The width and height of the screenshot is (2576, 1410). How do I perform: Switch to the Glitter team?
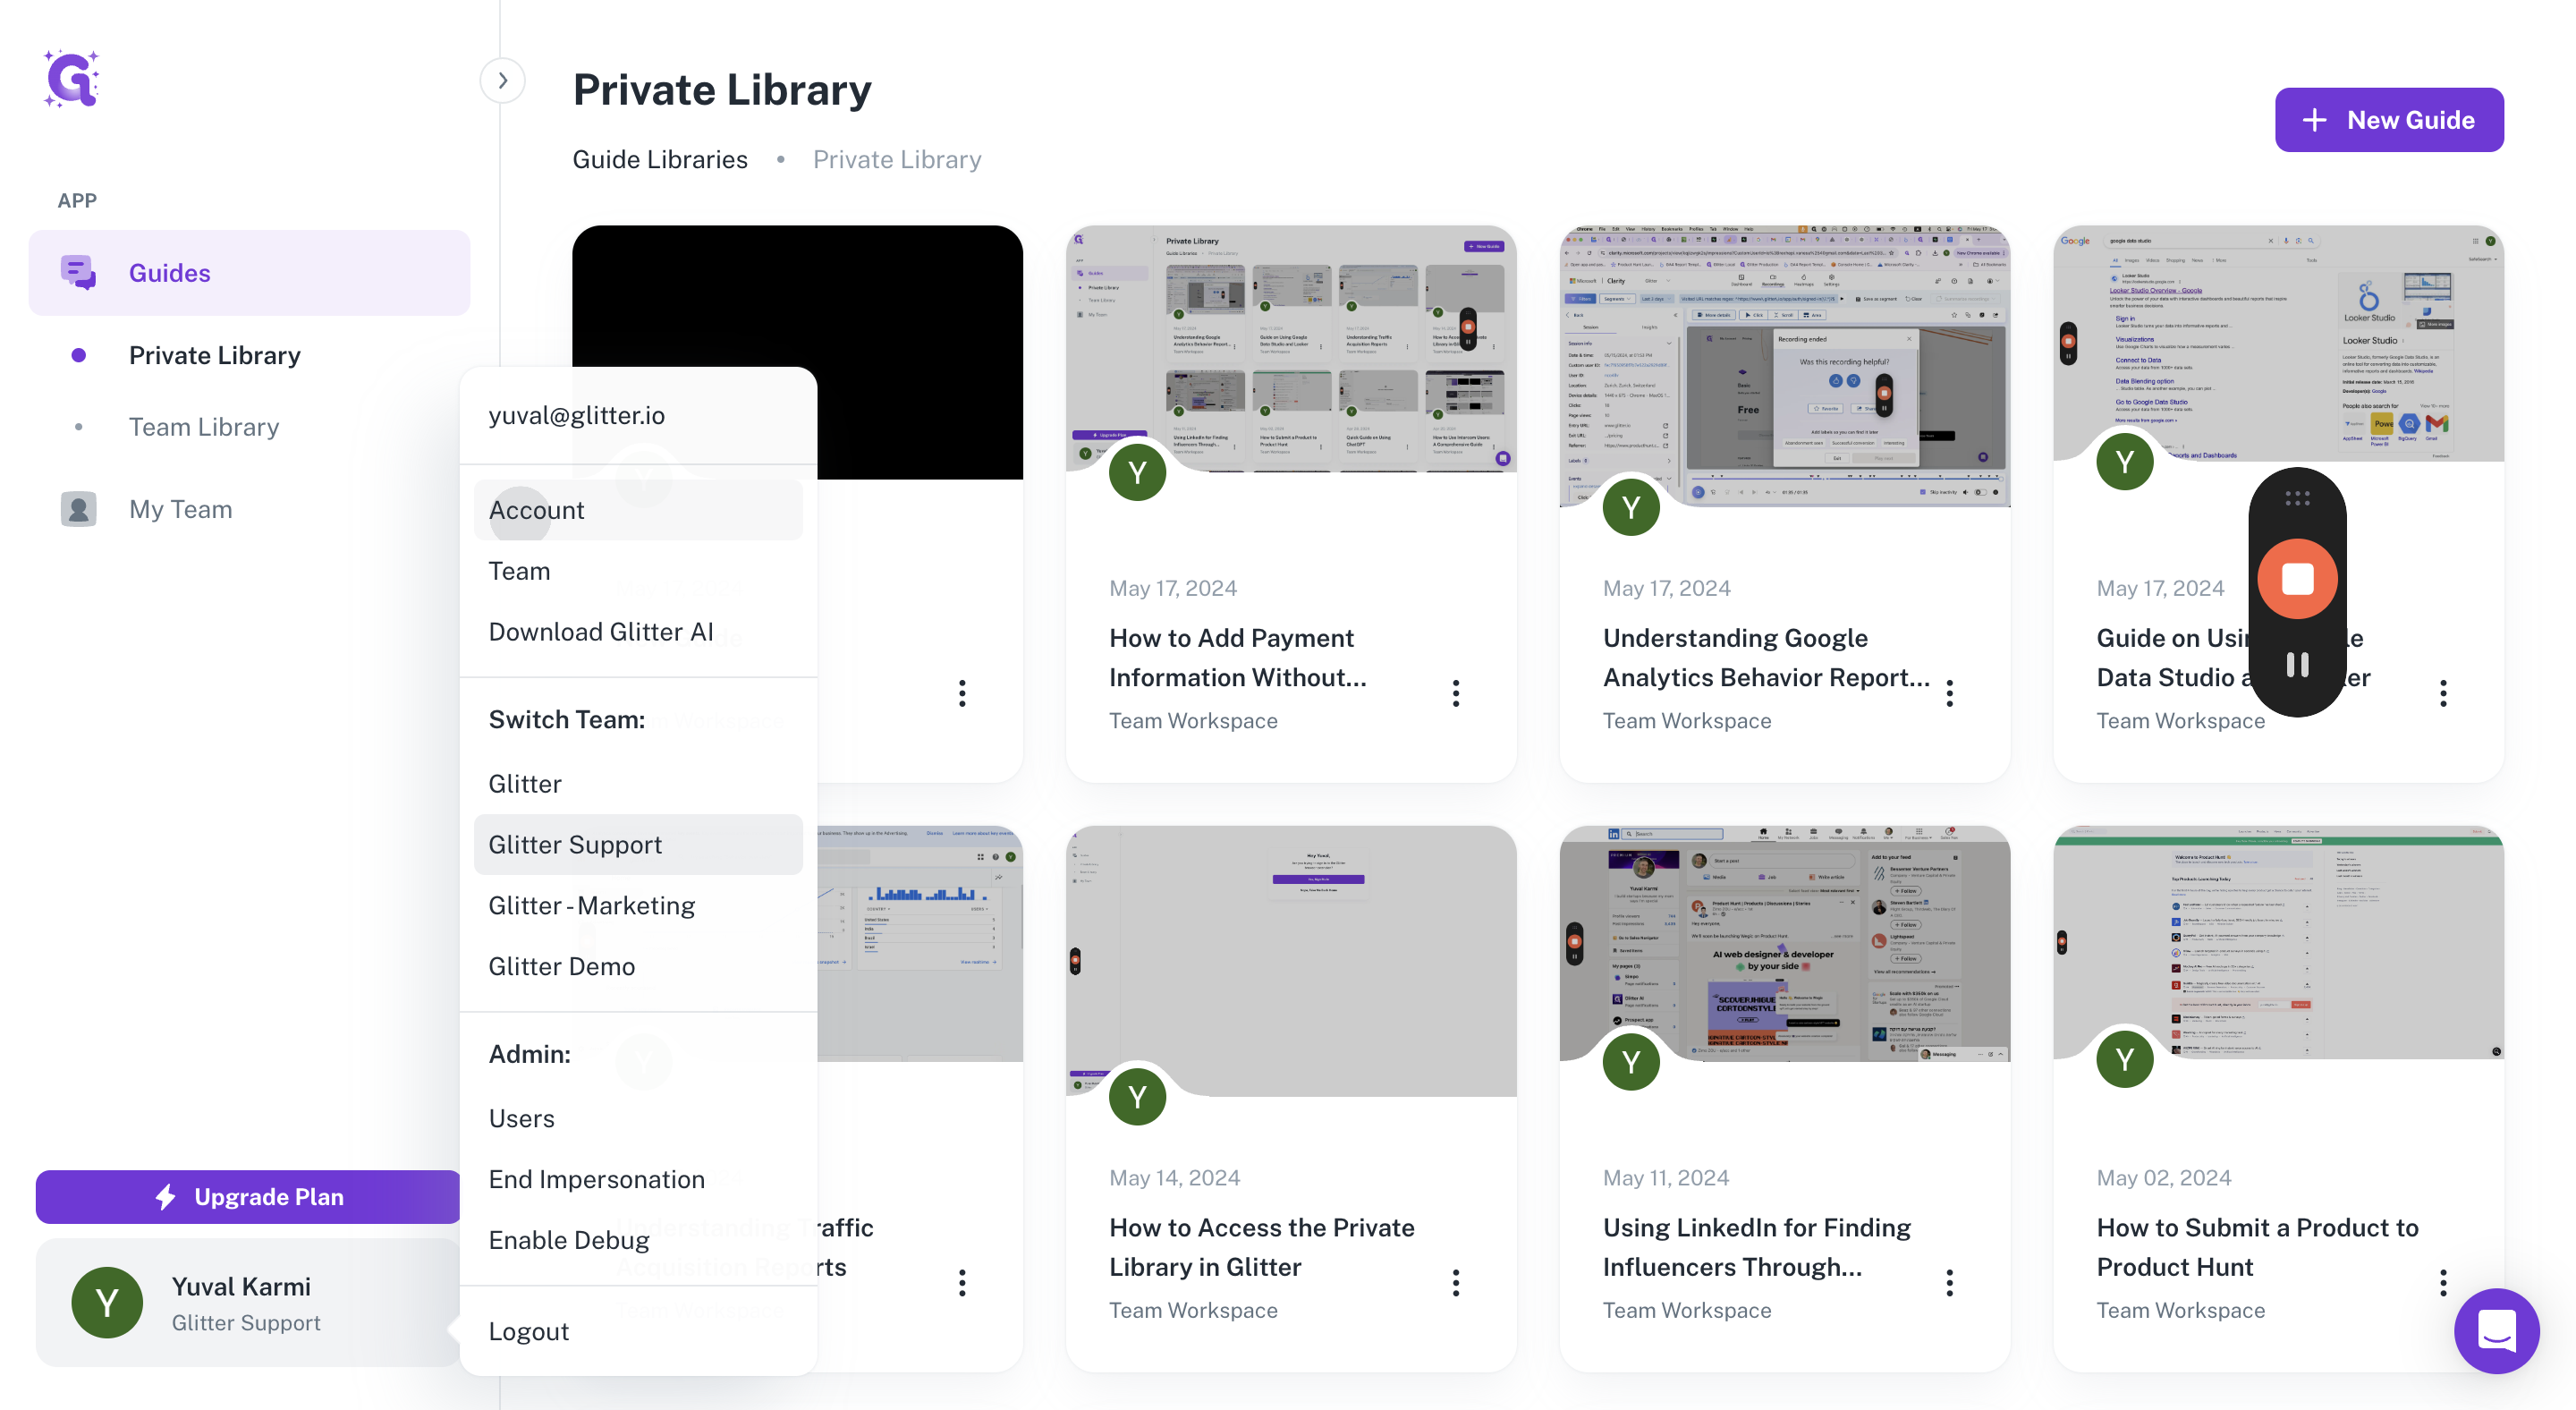638,784
